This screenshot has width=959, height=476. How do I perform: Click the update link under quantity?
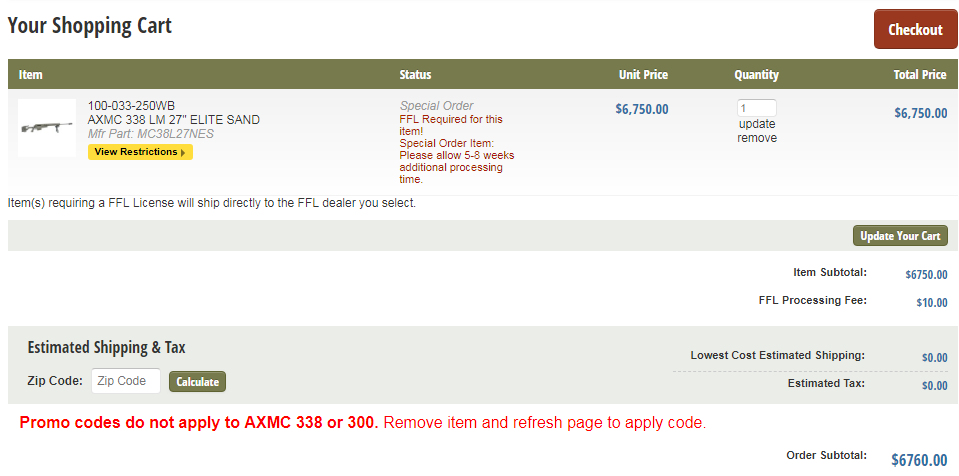pos(757,124)
